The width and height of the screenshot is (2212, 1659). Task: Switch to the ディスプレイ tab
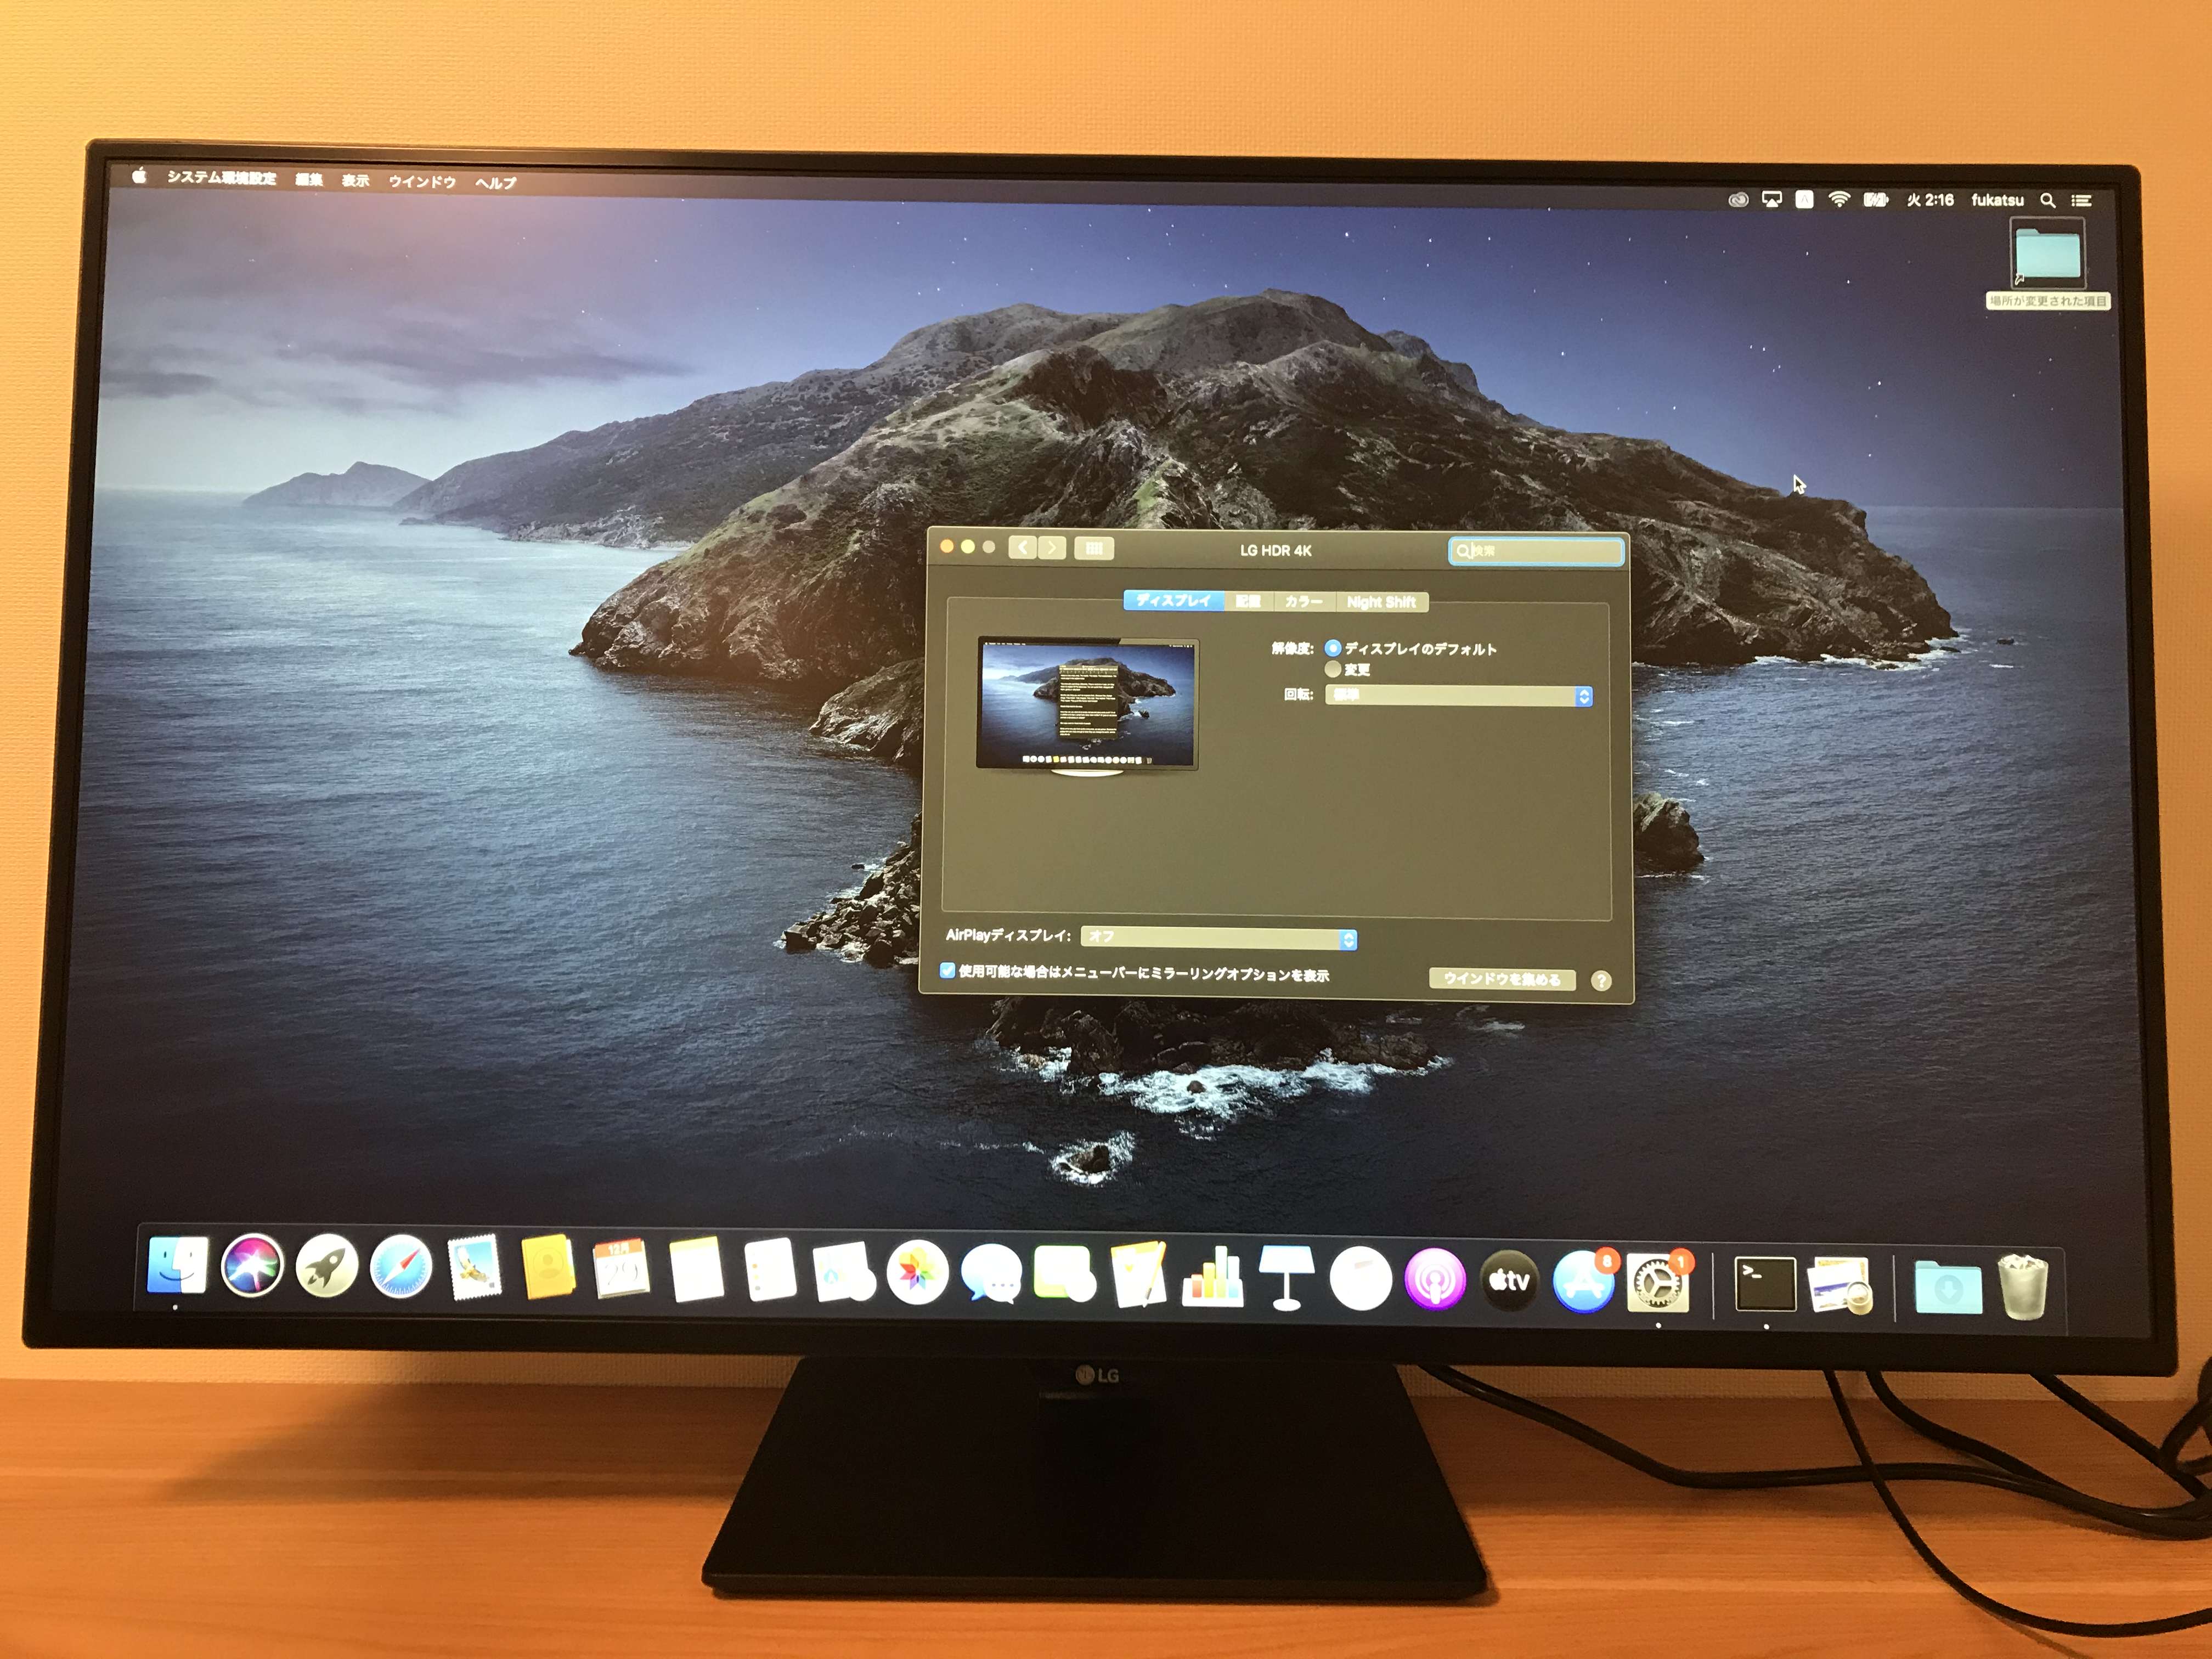pos(1173,601)
